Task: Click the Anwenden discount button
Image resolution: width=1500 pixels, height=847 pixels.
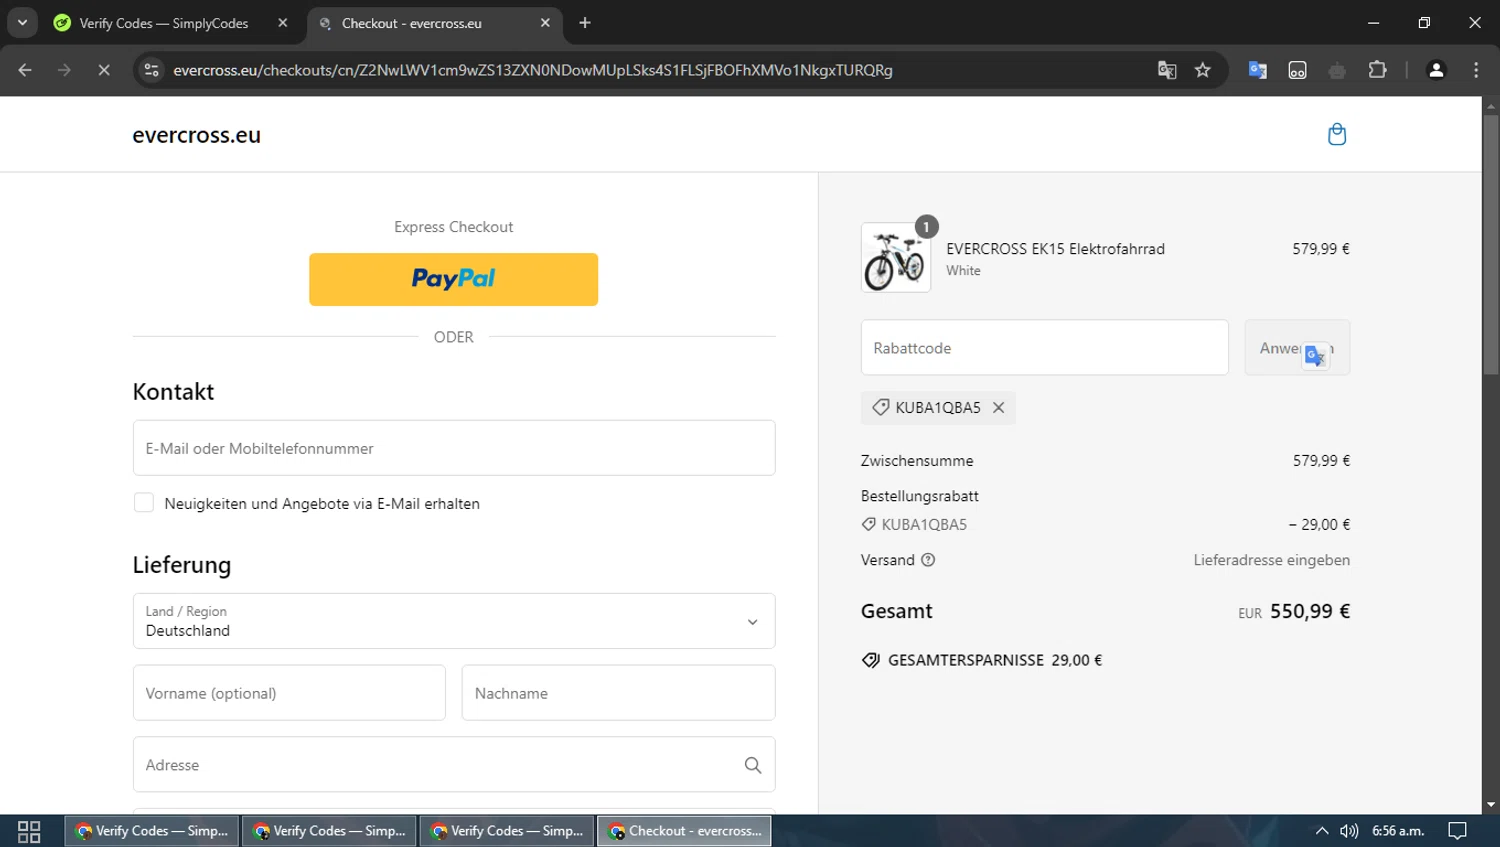Action: [x=1297, y=348]
